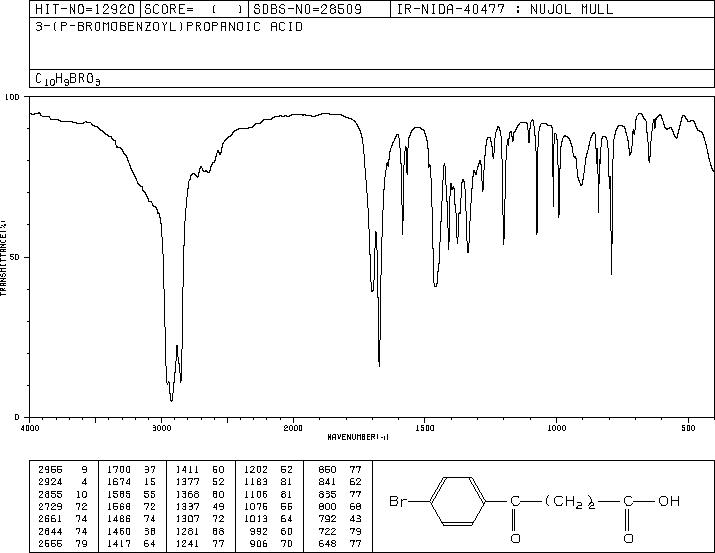Click the 4000 tick label on the wavenumber axis
This screenshot has height=553, width=715.
point(30,428)
